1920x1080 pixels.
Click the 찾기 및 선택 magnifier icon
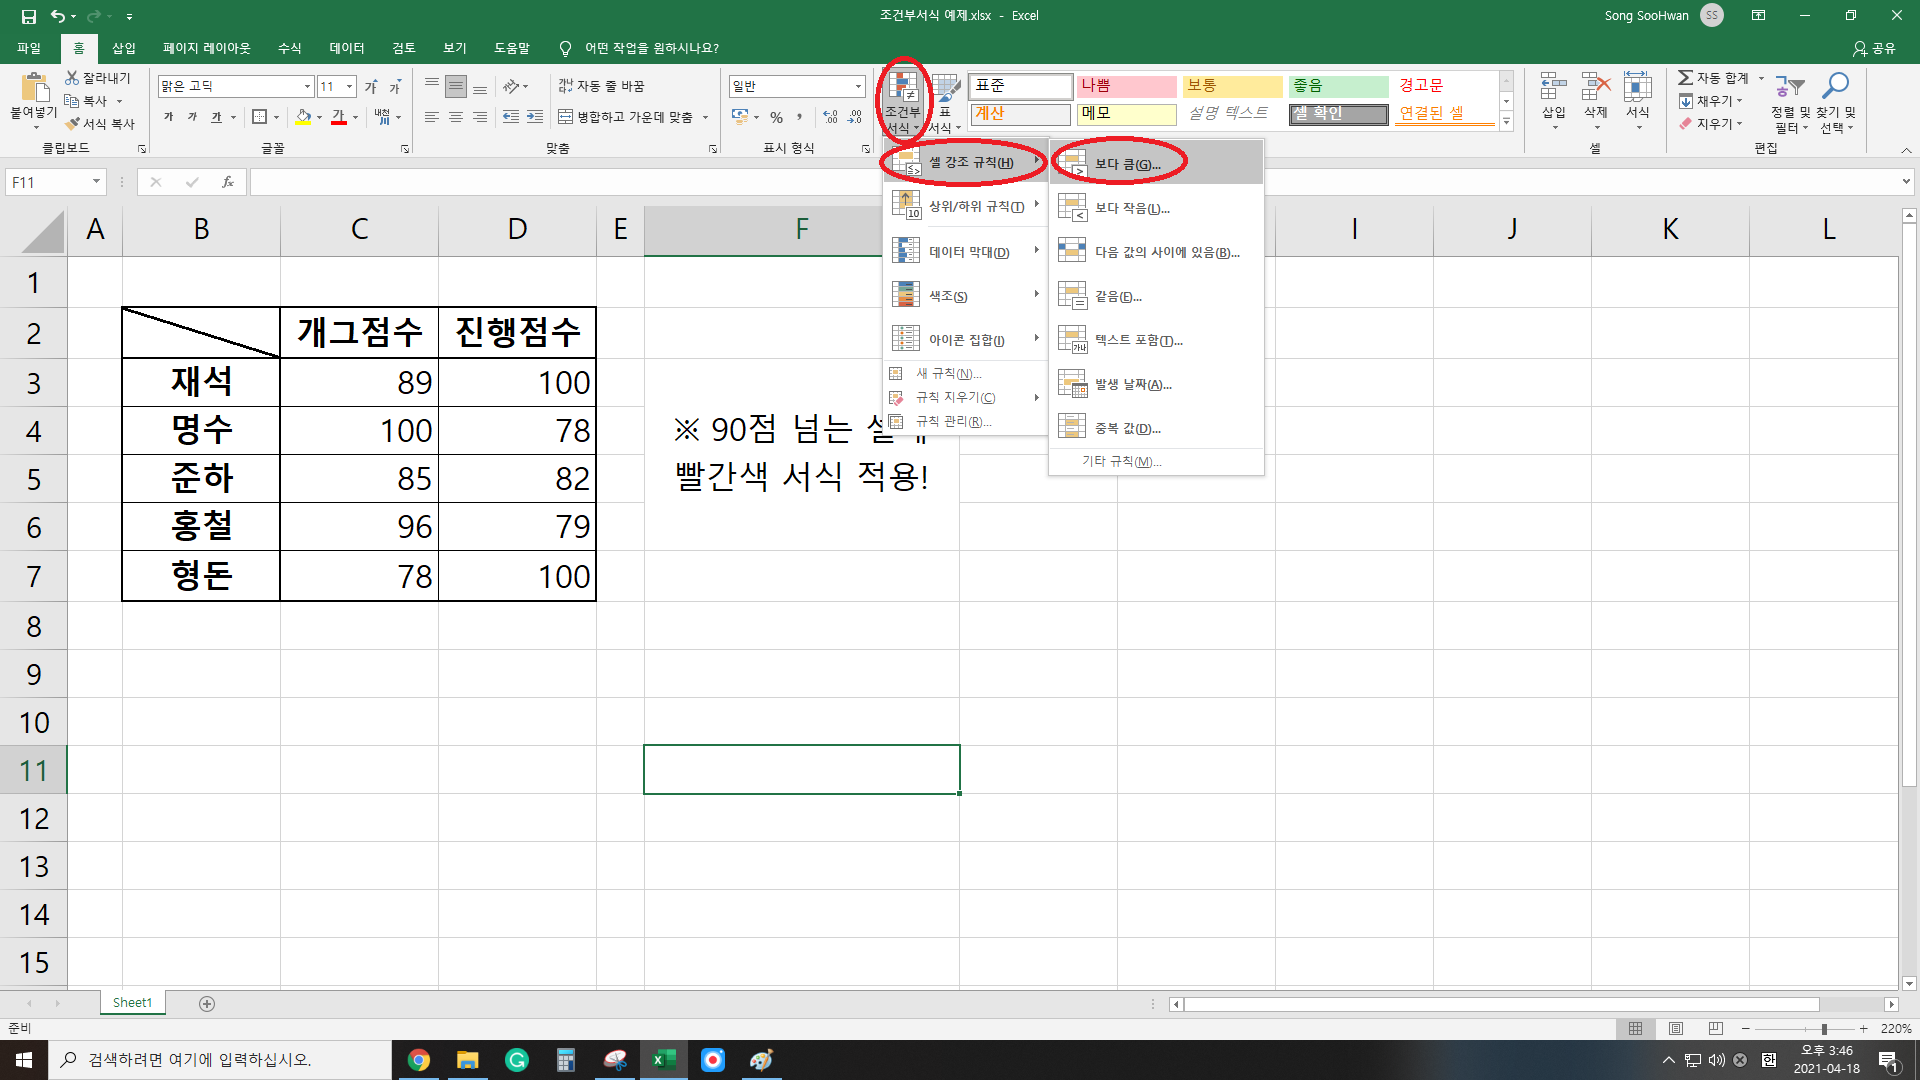tap(1836, 87)
